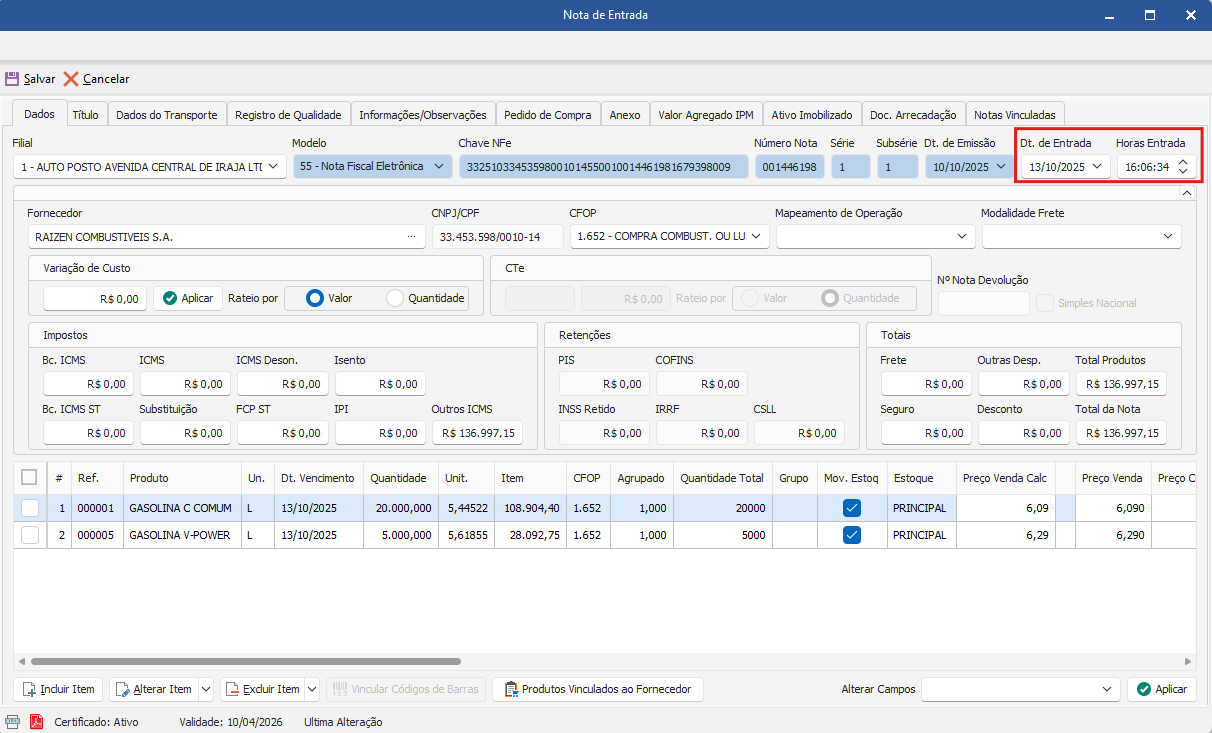Image resolution: width=1212 pixels, height=733 pixels.
Task: Switch to the Dados do Transporte tab
Action: point(166,115)
